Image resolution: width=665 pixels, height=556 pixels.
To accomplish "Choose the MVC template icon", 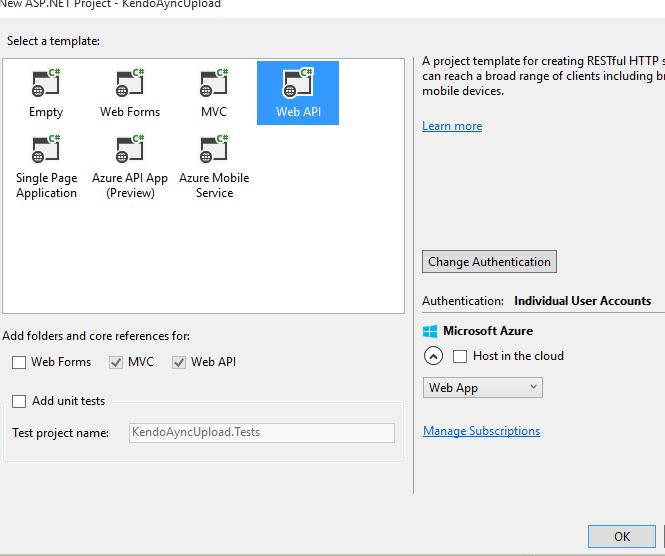I will pos(214,83).
